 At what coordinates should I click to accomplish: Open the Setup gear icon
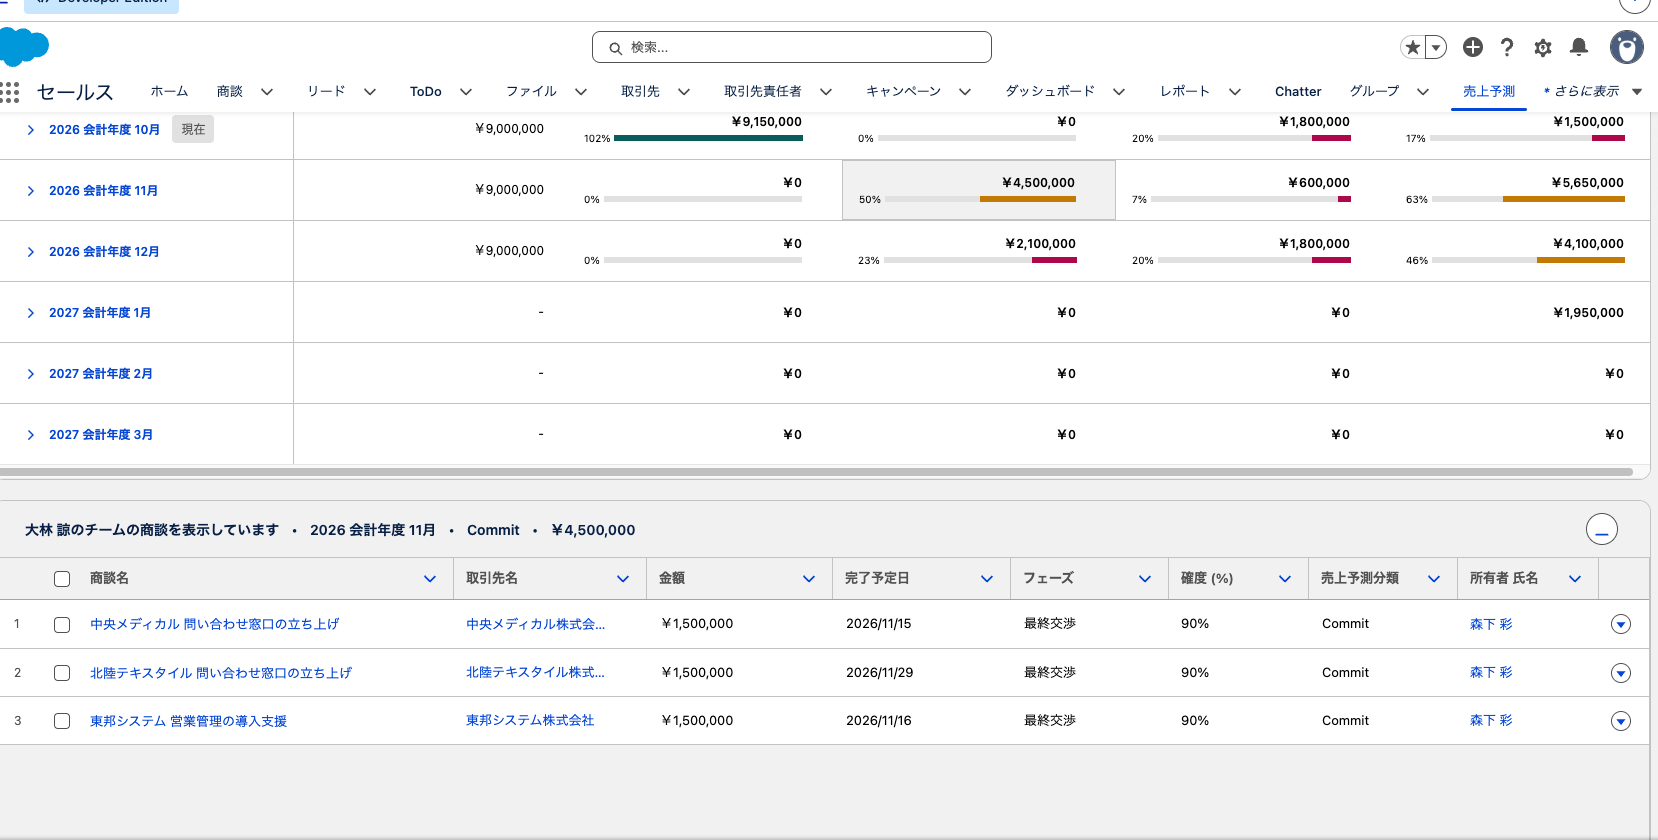pyautogui.click(x=1543, y=47)
